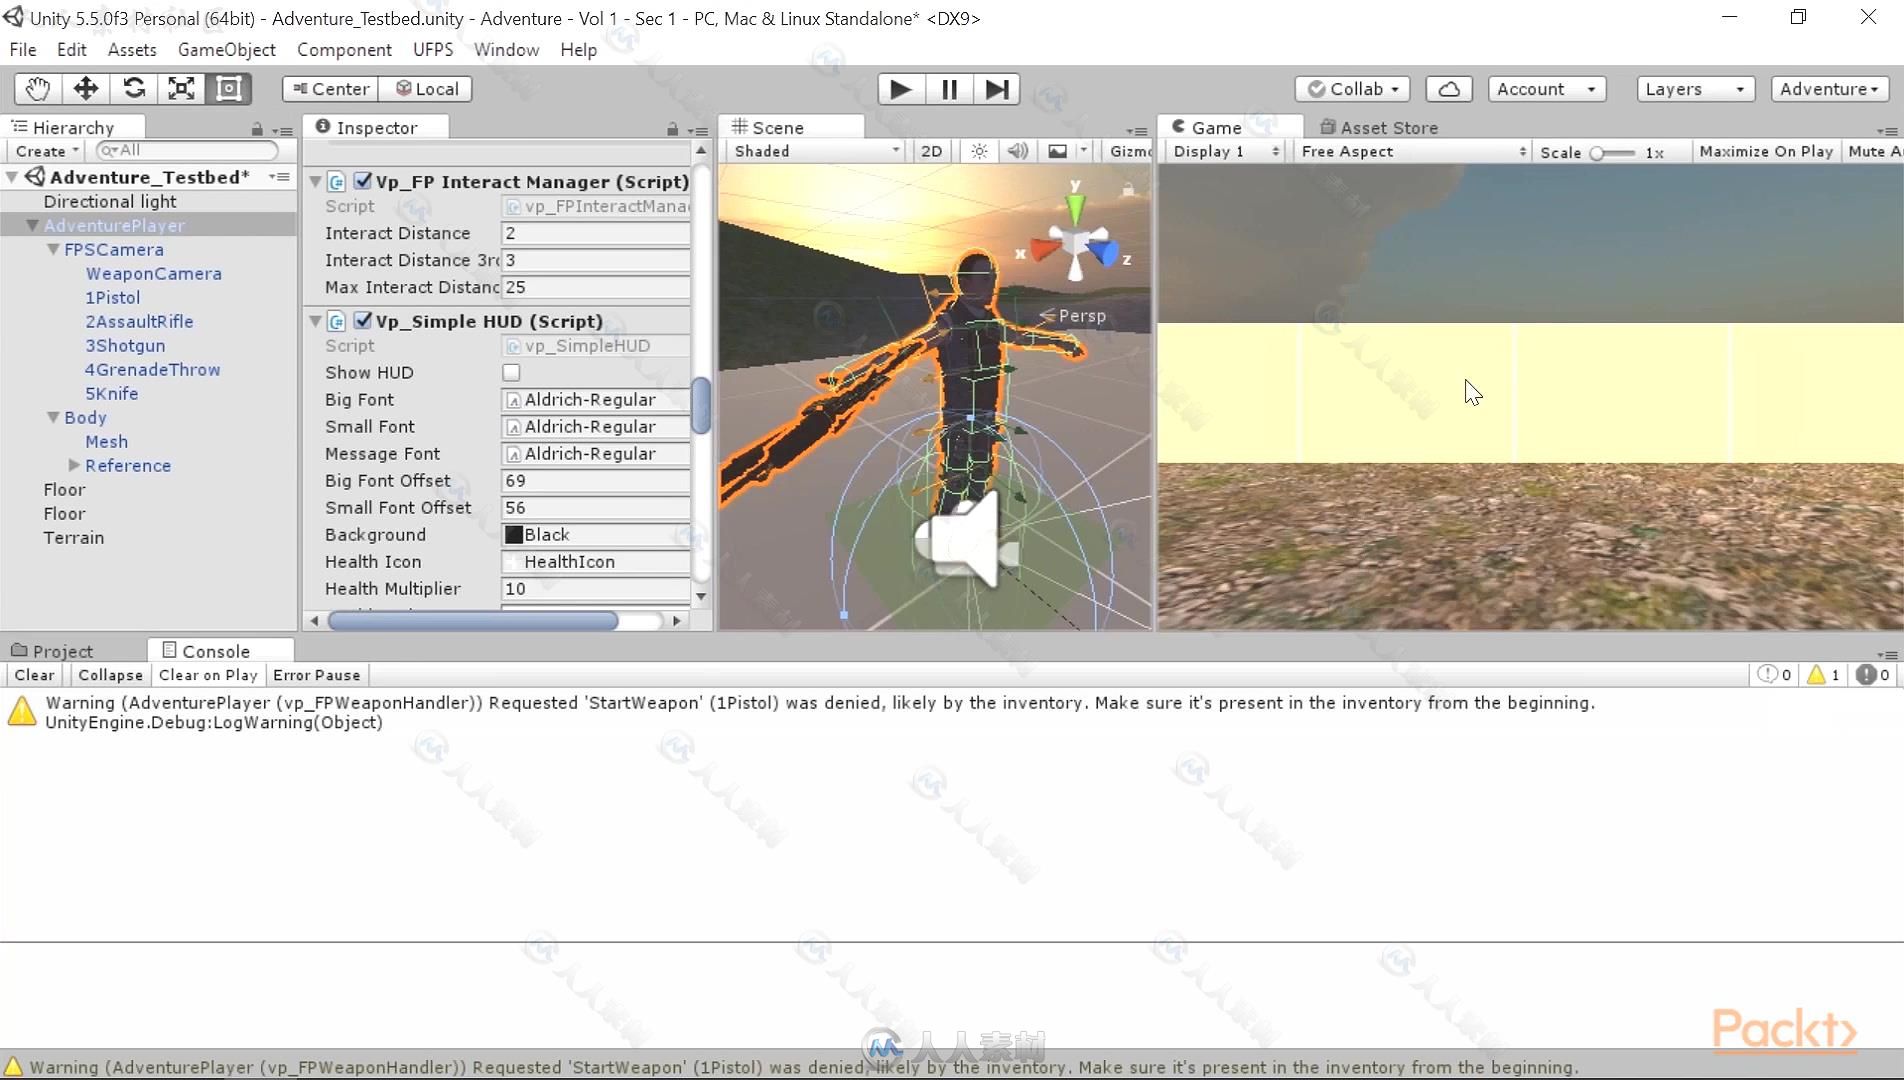1904x1080 pixels.
Task: Click the Pause button
Action: click(949, 89)
